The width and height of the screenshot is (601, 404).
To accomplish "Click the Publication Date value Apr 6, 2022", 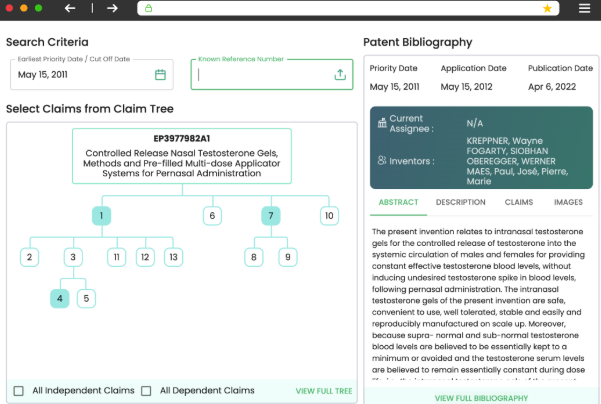I will [552, 87].
